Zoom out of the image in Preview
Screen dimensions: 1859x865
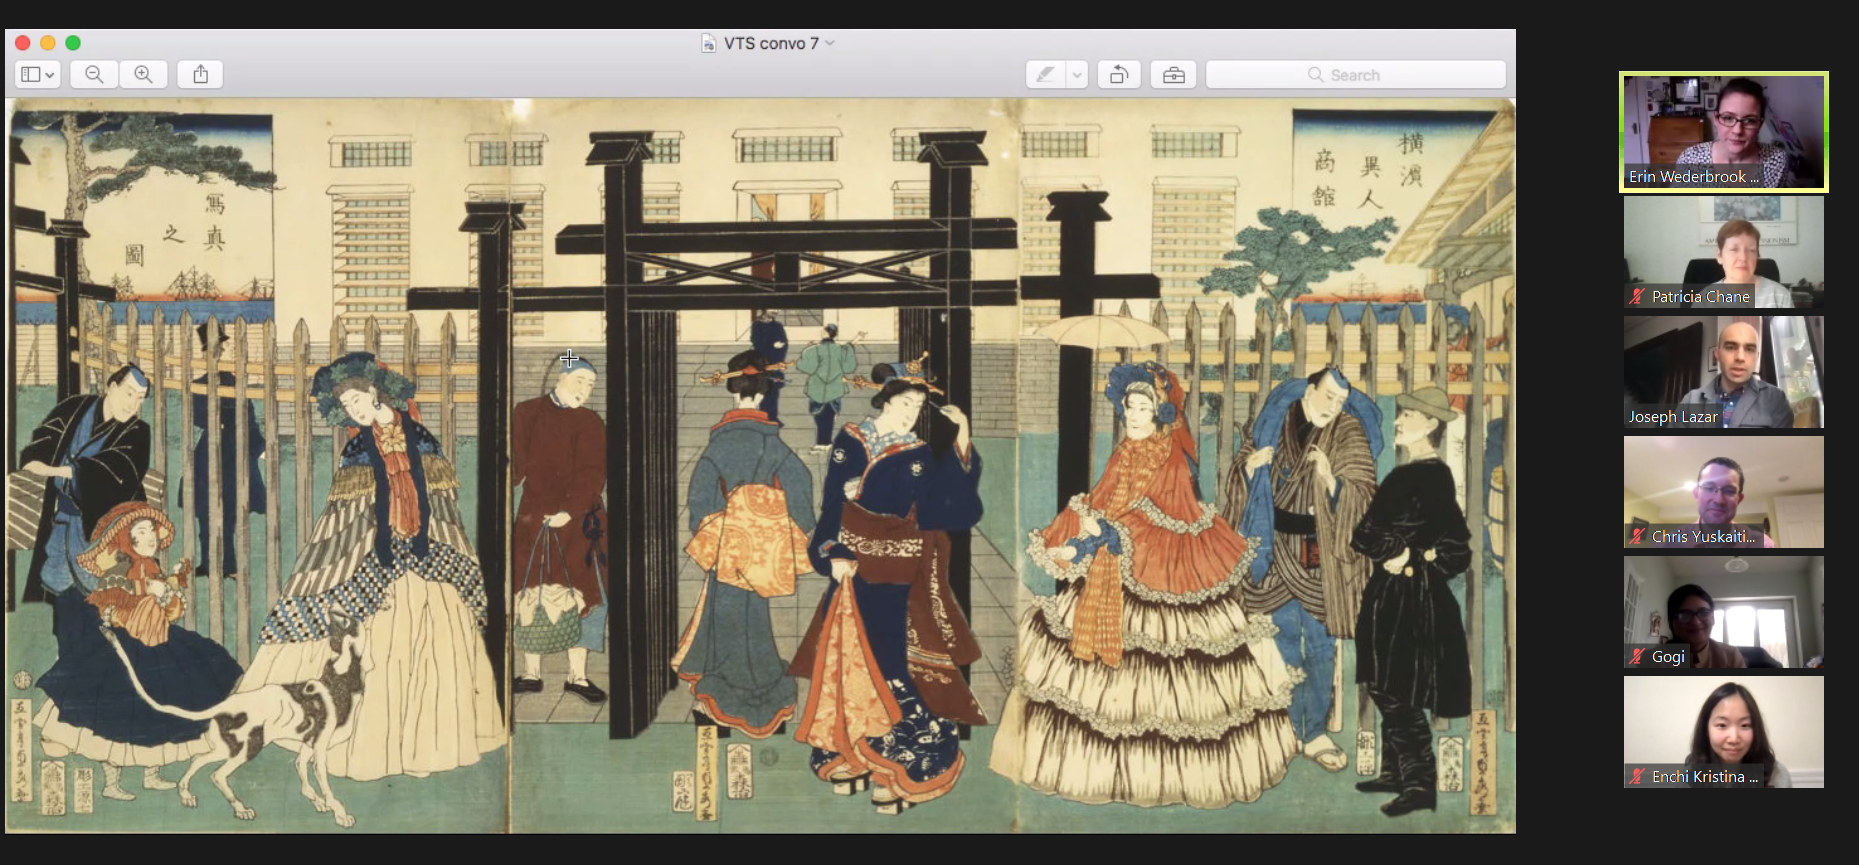[94, 74]
